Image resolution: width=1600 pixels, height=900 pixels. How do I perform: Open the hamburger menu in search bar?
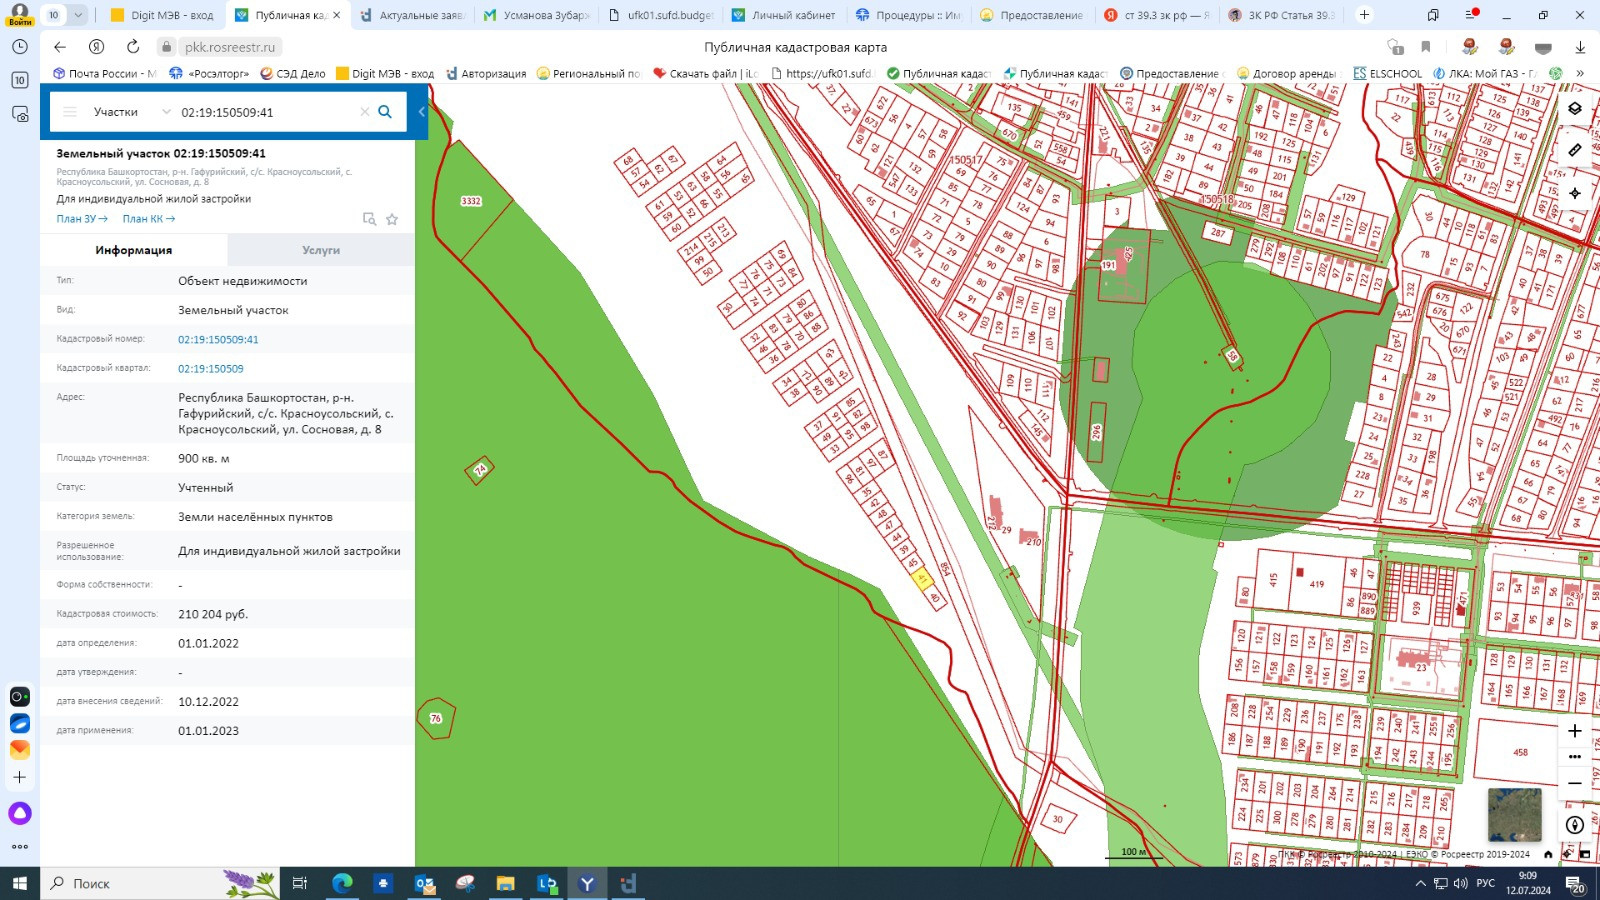(70, 112)
